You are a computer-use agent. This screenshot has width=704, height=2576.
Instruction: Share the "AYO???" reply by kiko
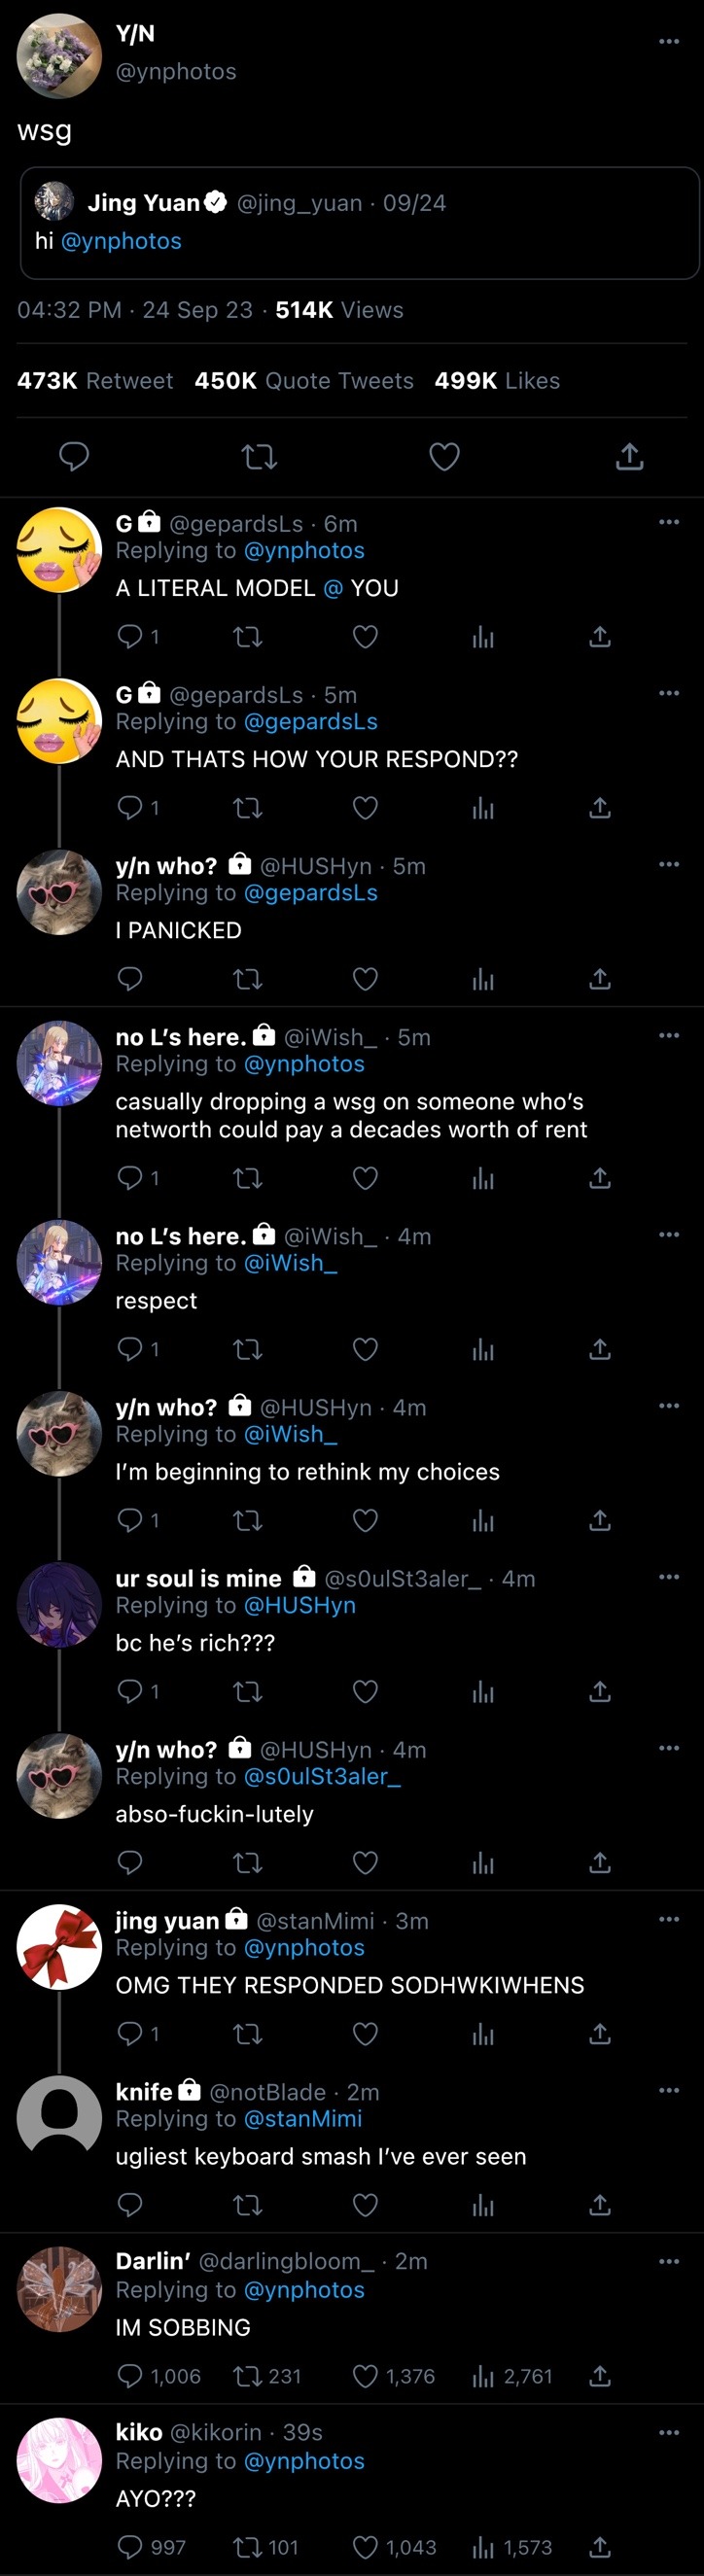(x=599, y=2547)
